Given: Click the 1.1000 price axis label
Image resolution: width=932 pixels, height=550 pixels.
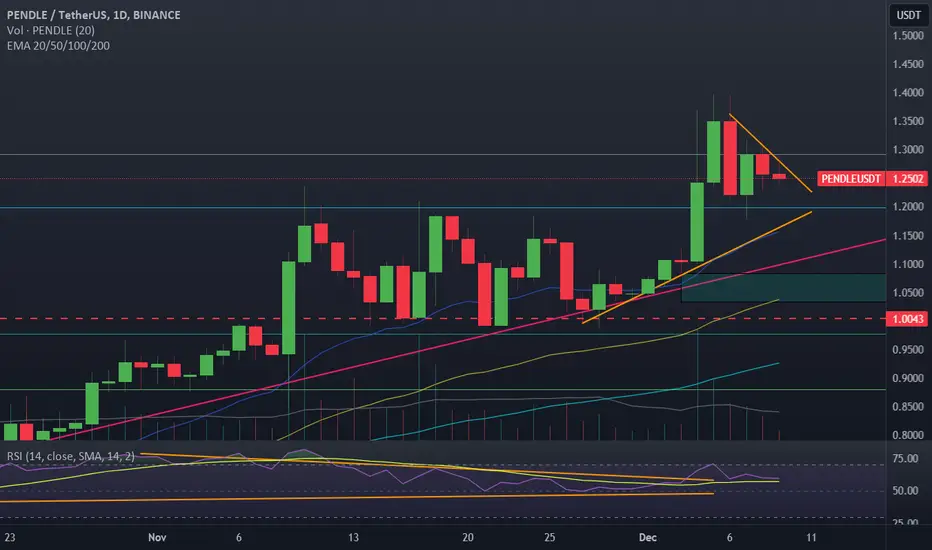Looking at the screenshot, I should click(x=908, y=265).
